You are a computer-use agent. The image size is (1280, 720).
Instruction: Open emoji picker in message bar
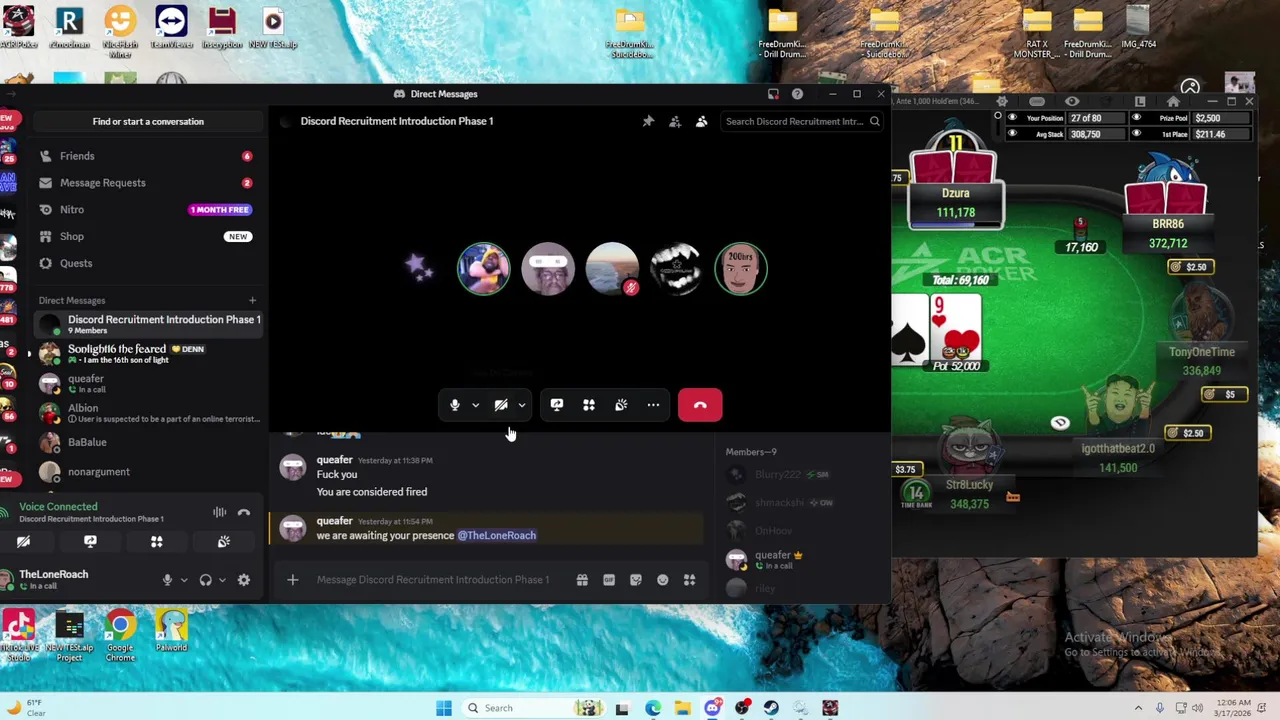(663, 580)
